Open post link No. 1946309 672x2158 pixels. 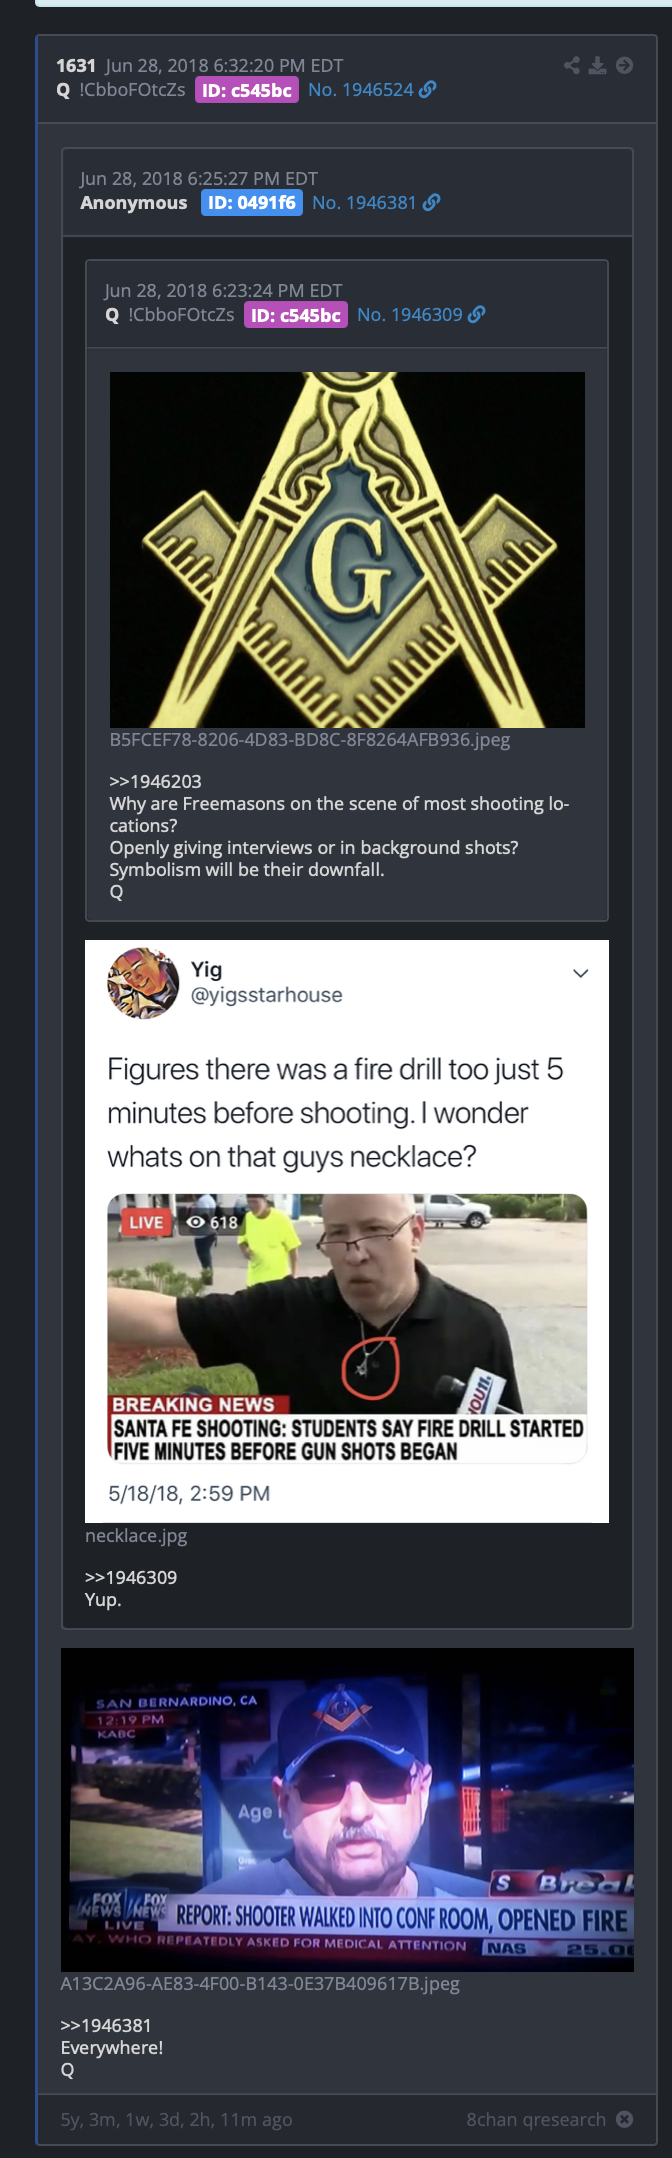pyautogui.click(x=410, y=315)
